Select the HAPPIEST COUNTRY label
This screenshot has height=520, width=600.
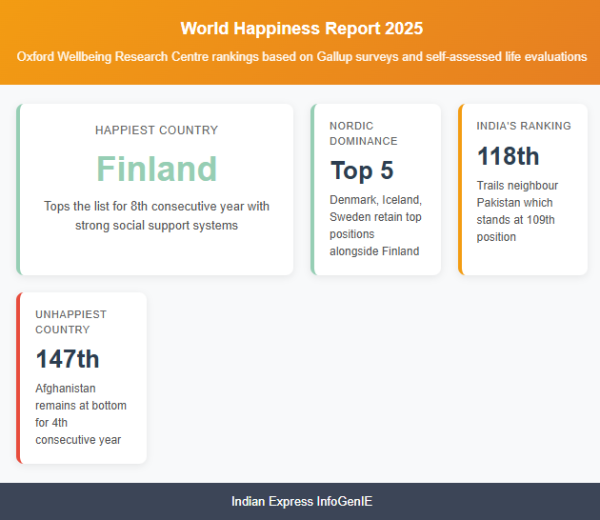(156, 130)
